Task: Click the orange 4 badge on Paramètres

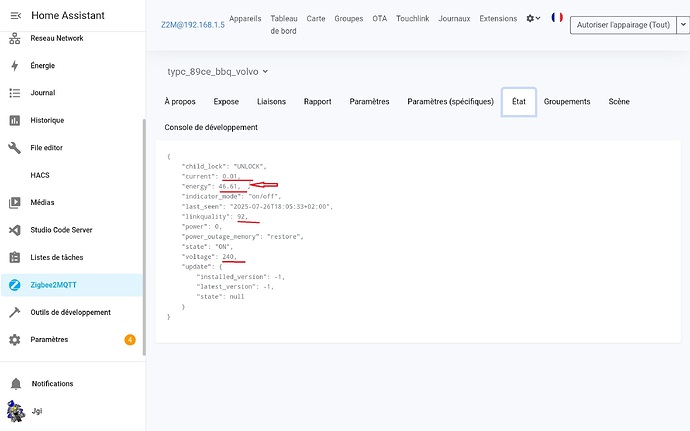Action: click(130, 339)
